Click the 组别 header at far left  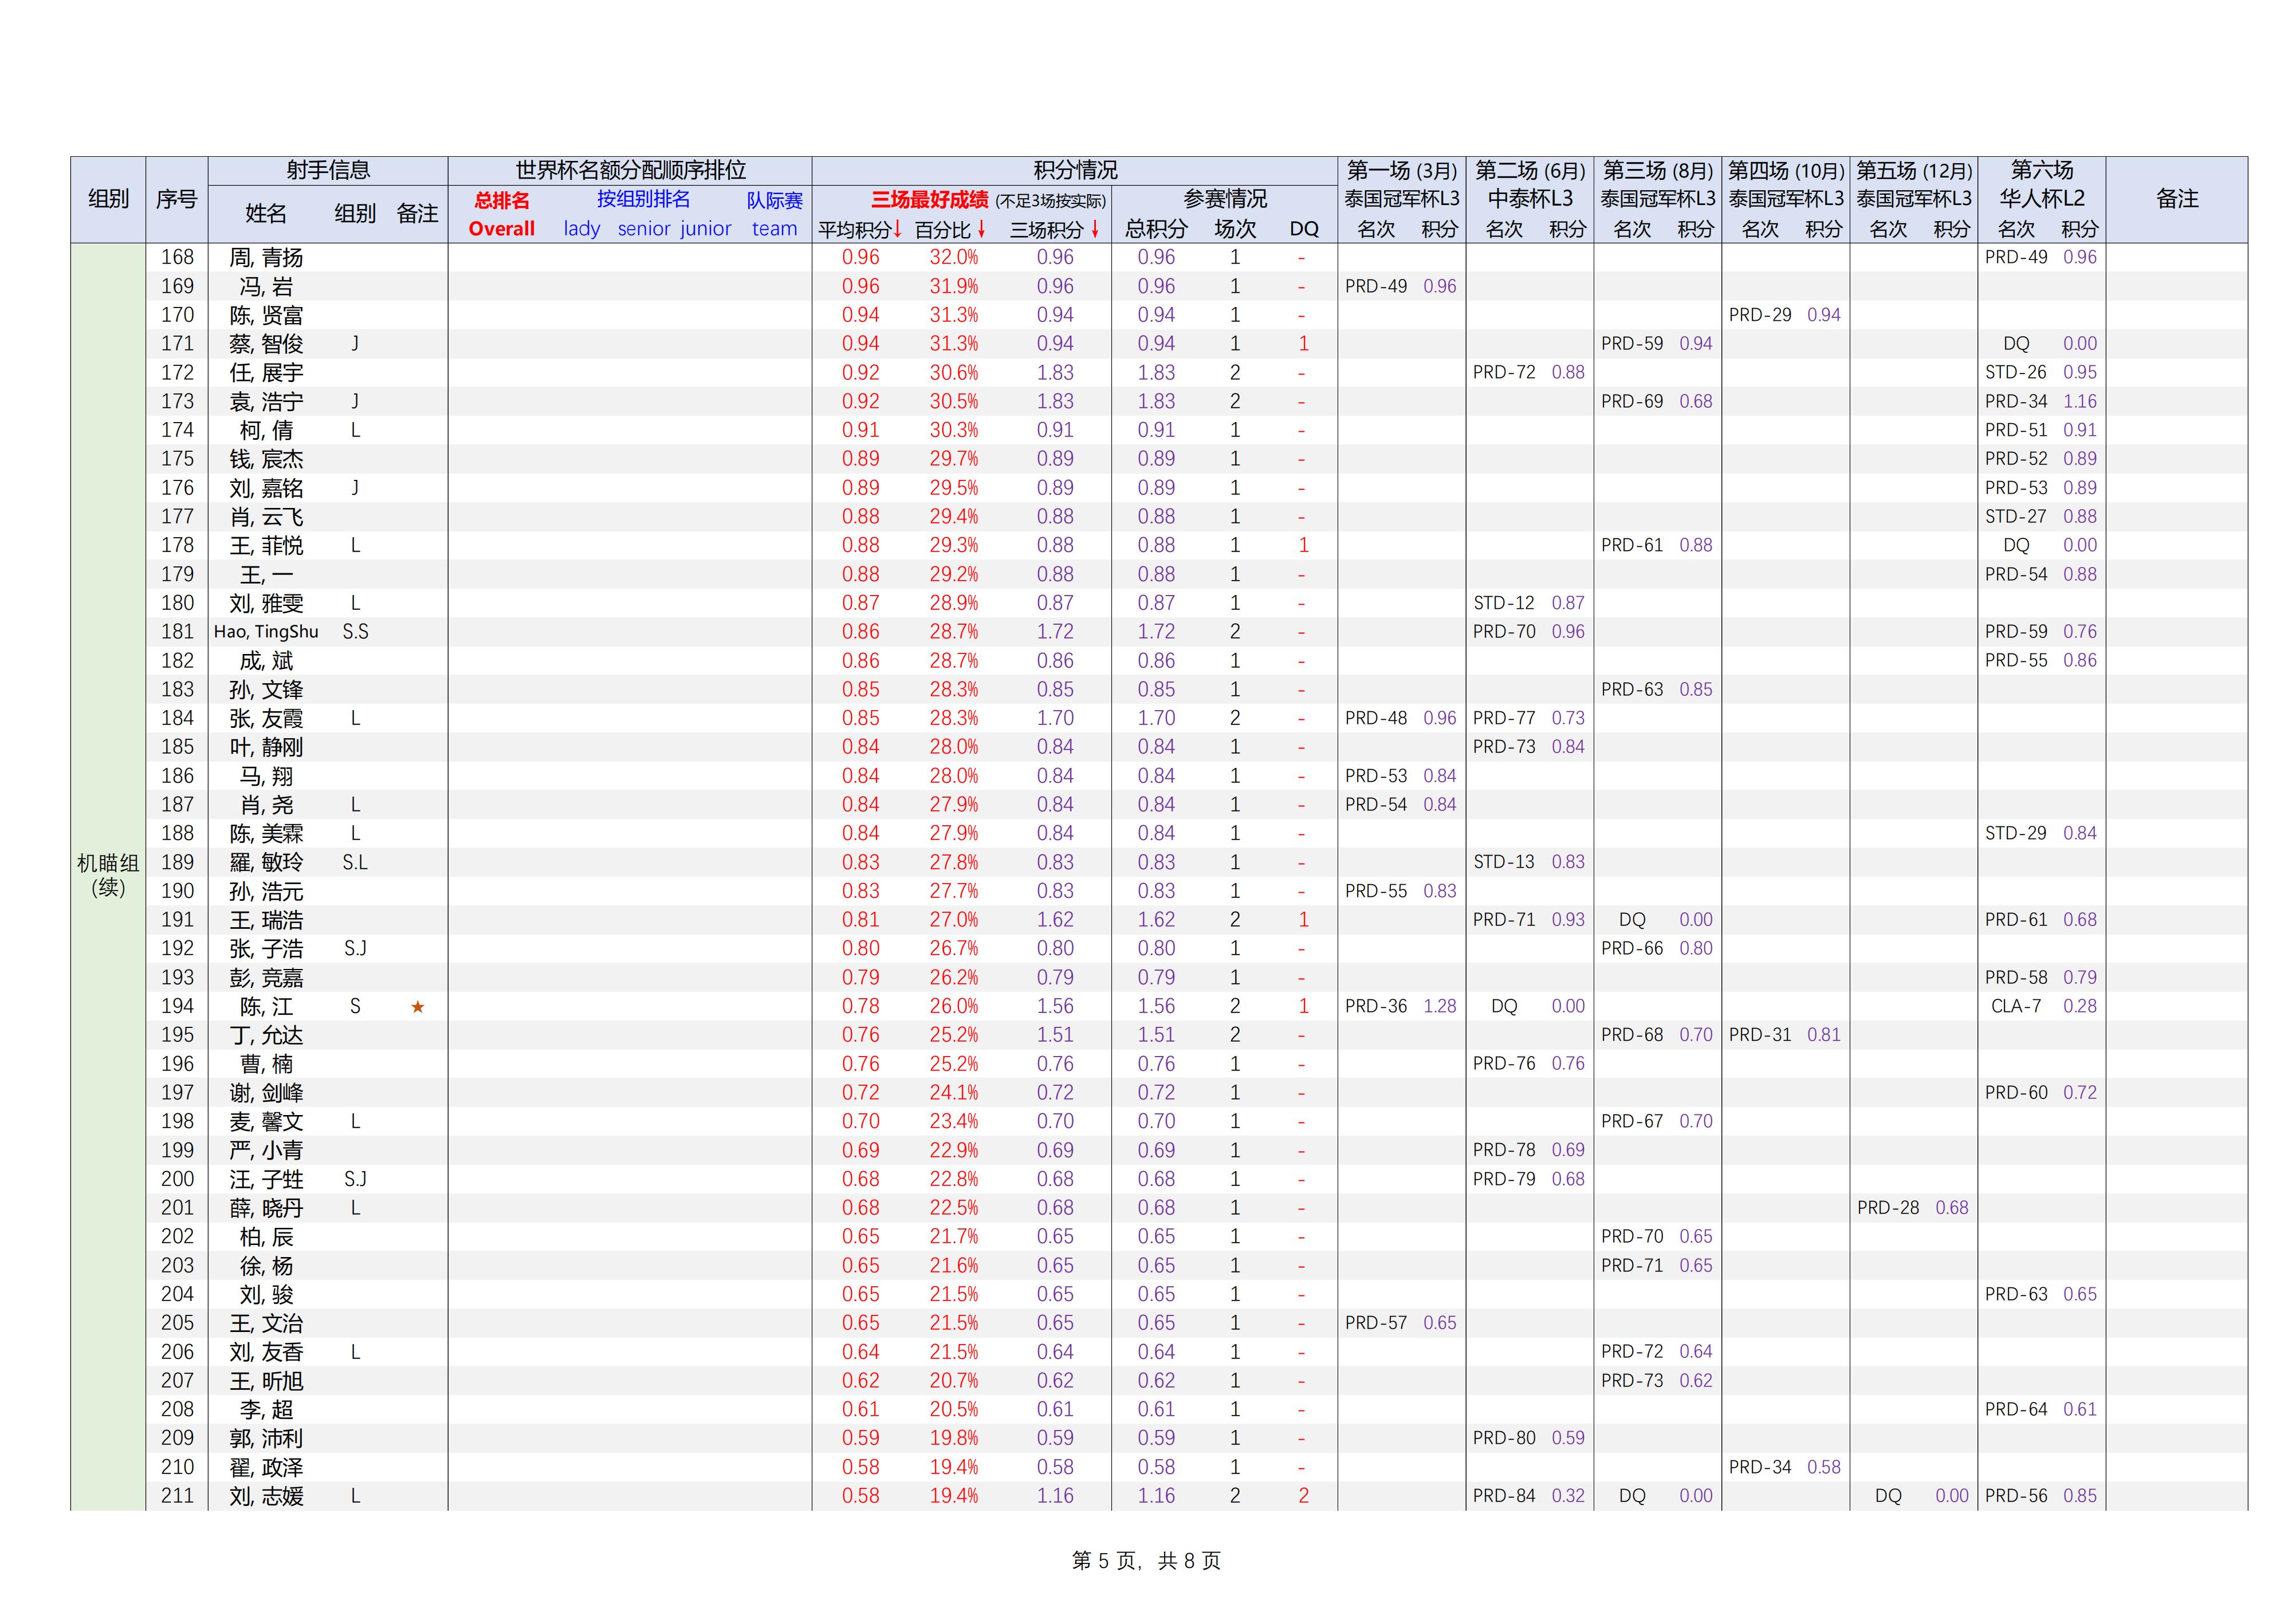pos(108,199)
